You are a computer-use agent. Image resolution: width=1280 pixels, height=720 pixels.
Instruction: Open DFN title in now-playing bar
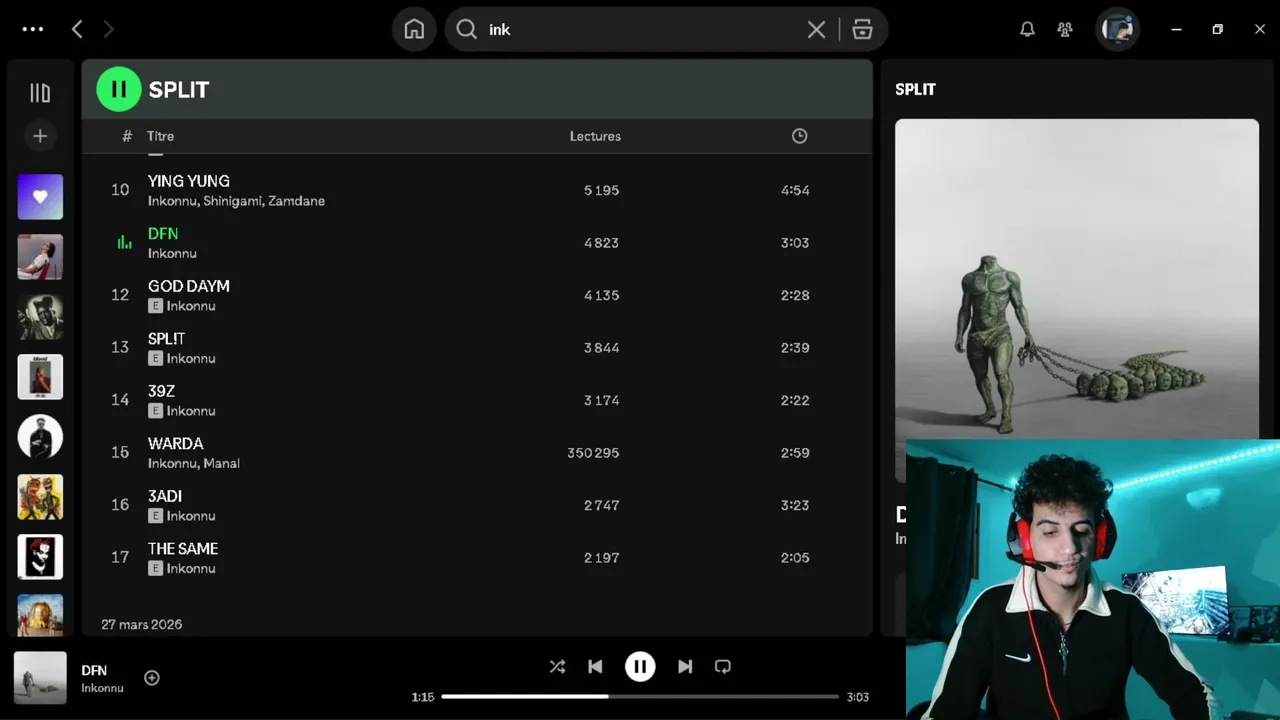point(94,670)
